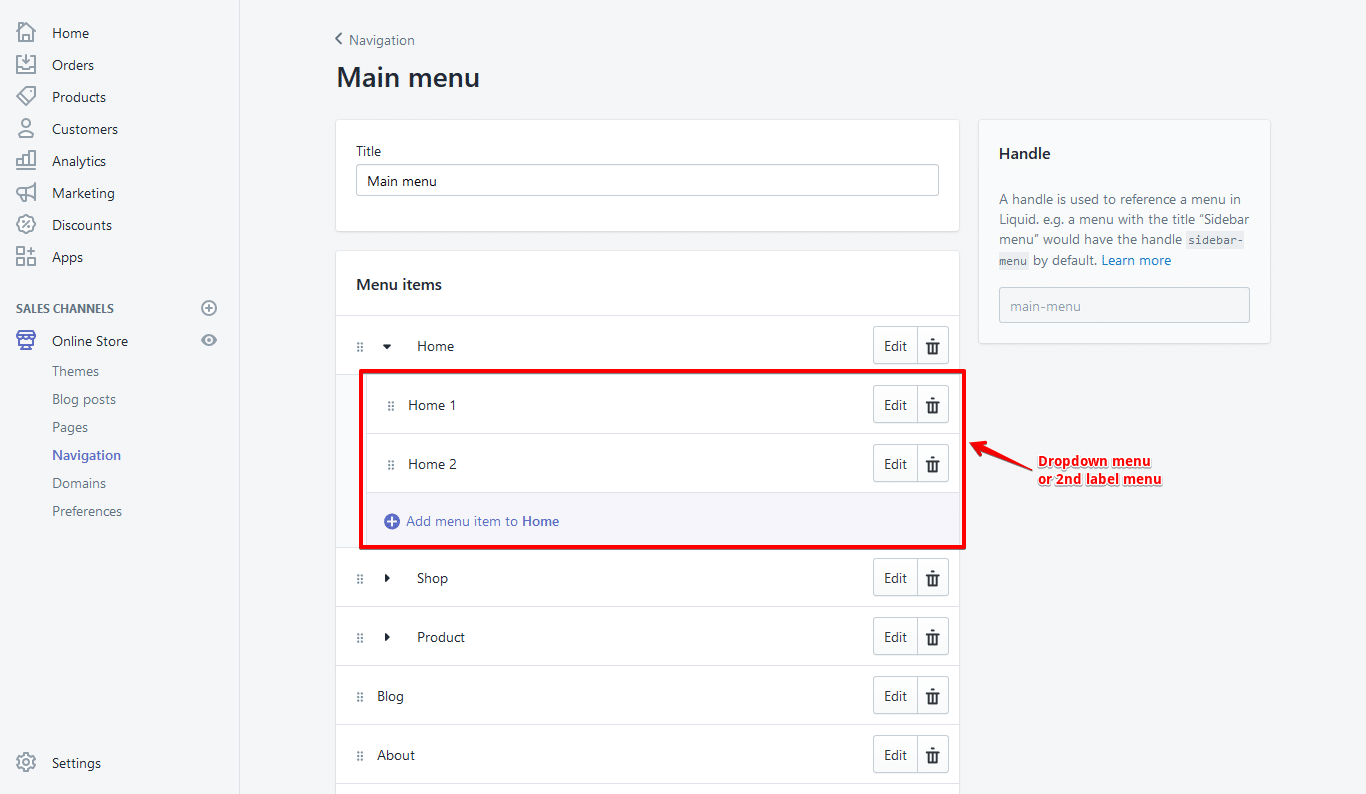Open the Apps section icon
This screenshot has height=794, width=1366.
[x=26, y=256]
